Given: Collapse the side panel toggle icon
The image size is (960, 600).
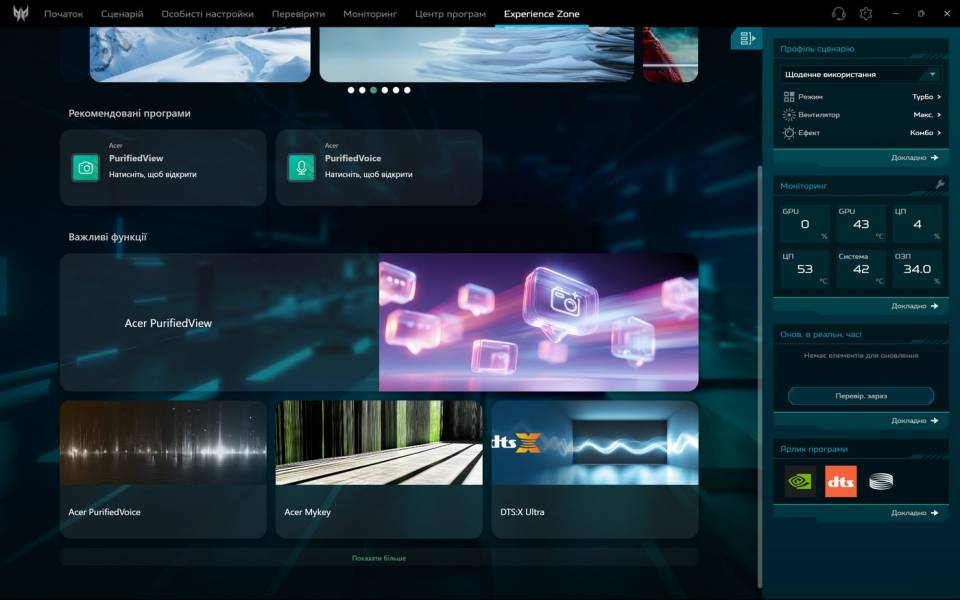Looking at the screenshot, I should pos(747,39).
